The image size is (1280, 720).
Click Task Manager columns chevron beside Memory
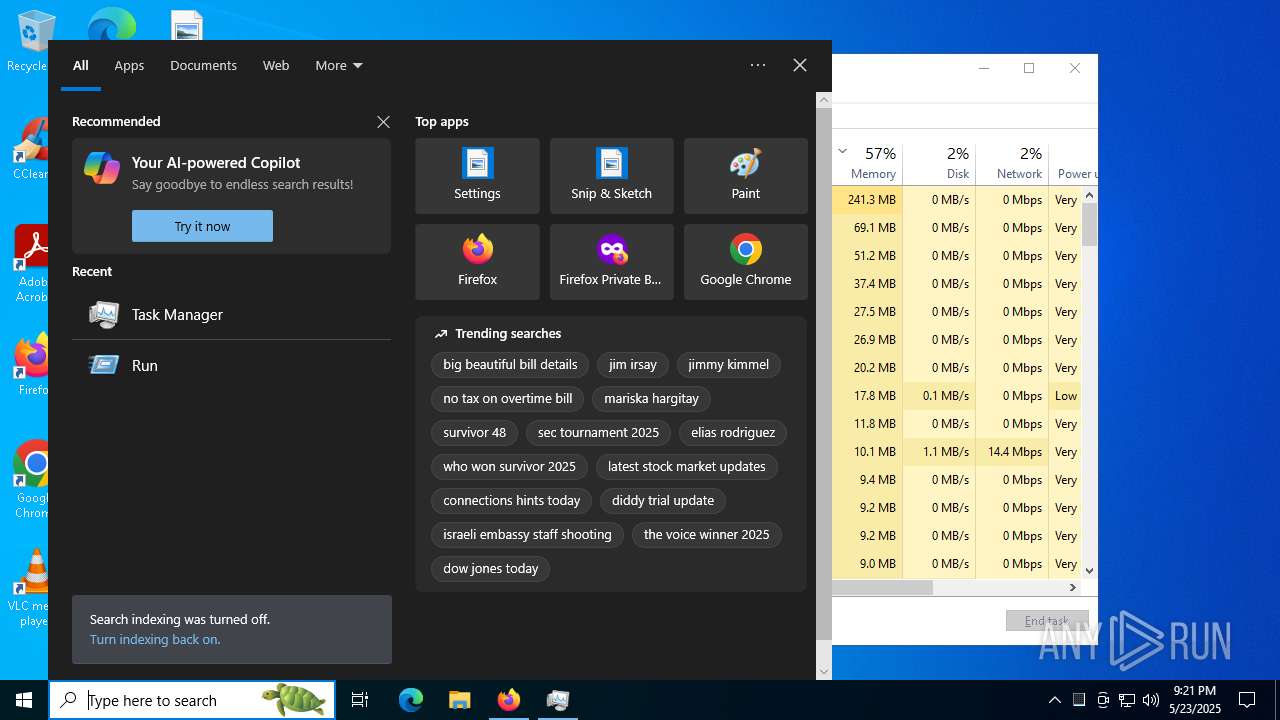pyautogui.click(x=842, y=151)
